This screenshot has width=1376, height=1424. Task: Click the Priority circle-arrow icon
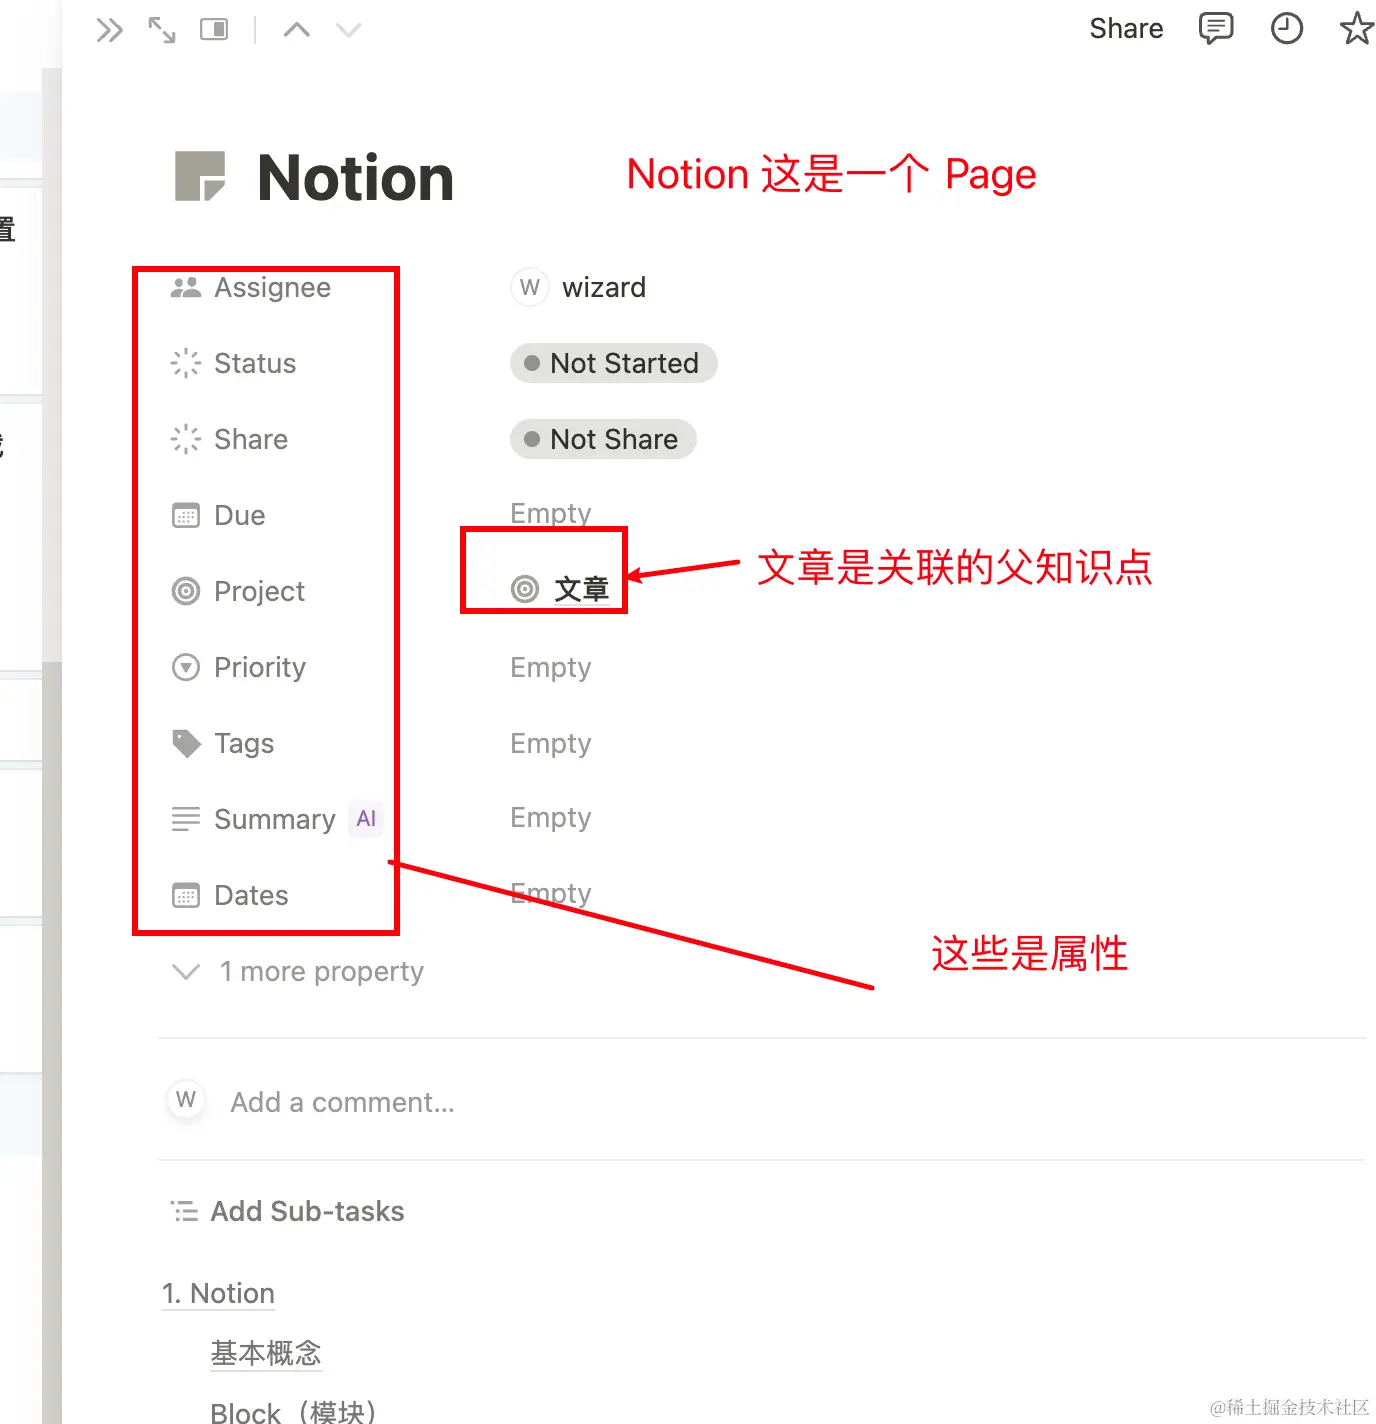click(186, 667)
